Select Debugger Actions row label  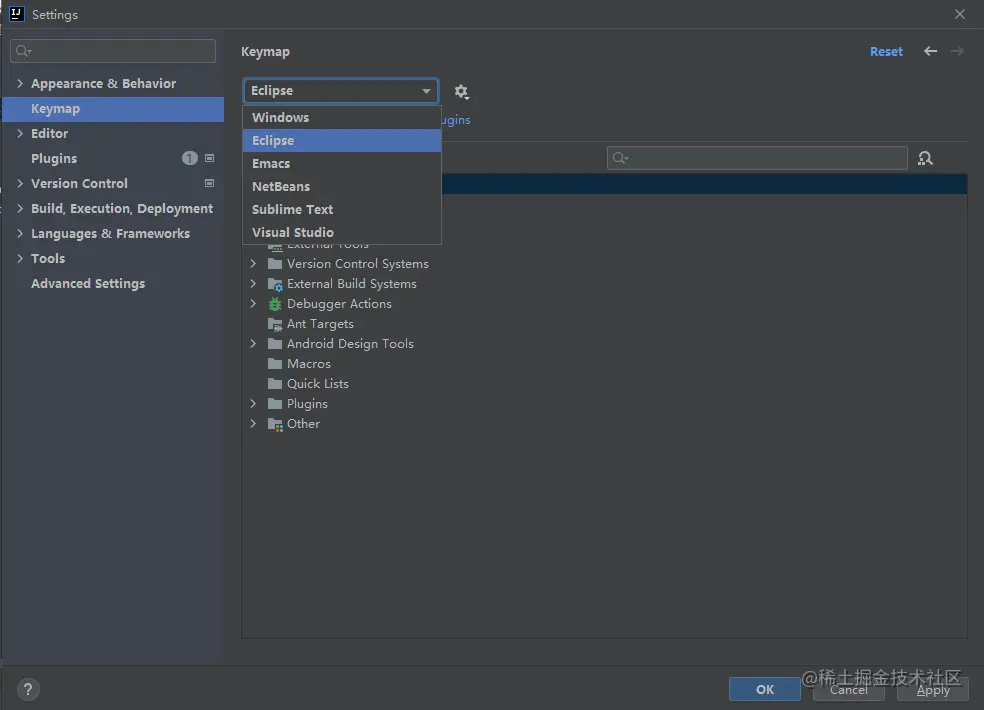339,304
